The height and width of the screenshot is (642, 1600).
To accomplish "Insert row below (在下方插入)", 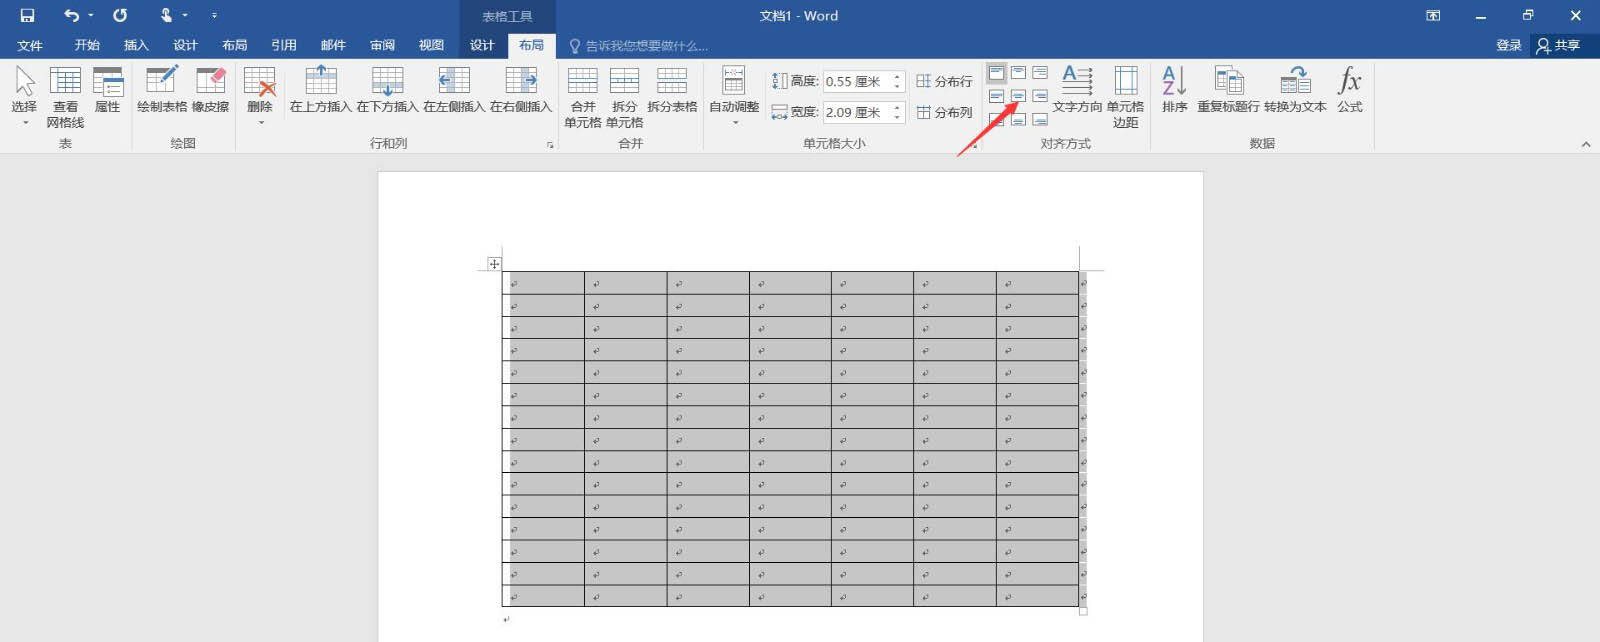I will coord(387,90).
